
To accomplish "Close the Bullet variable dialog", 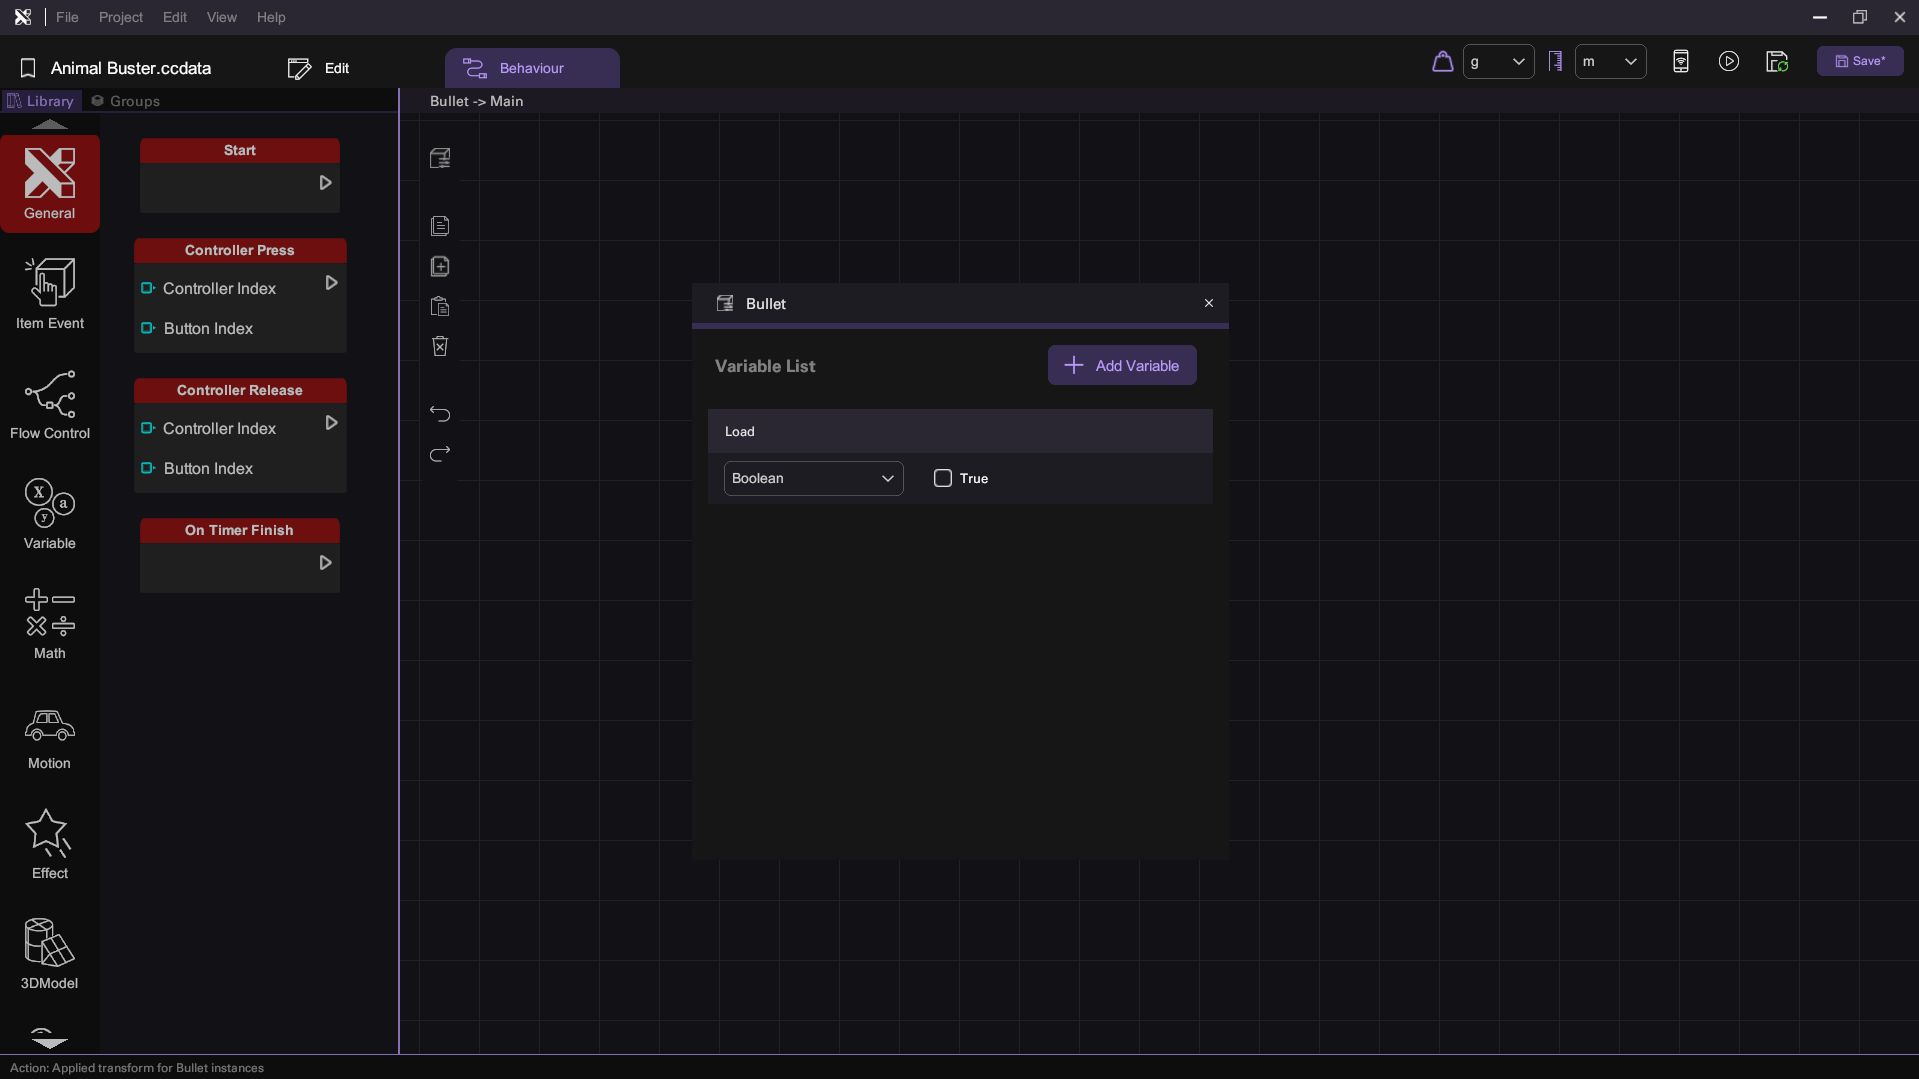I will 1208,303.
